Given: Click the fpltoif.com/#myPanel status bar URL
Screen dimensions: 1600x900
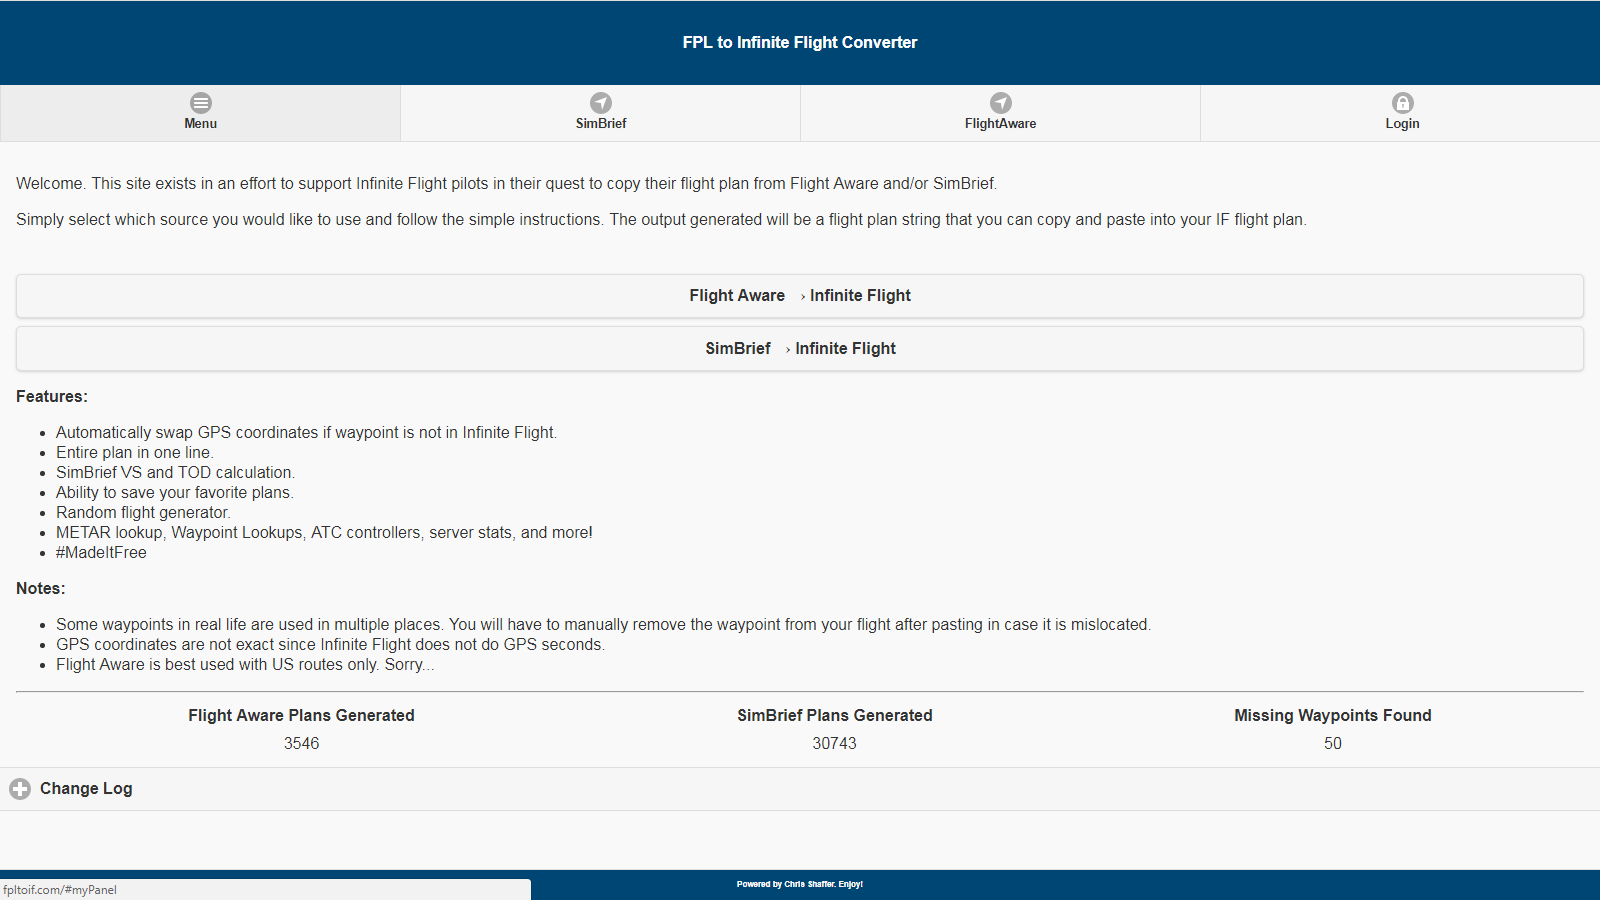Looking at the screenshot, I should pos(60,890).
